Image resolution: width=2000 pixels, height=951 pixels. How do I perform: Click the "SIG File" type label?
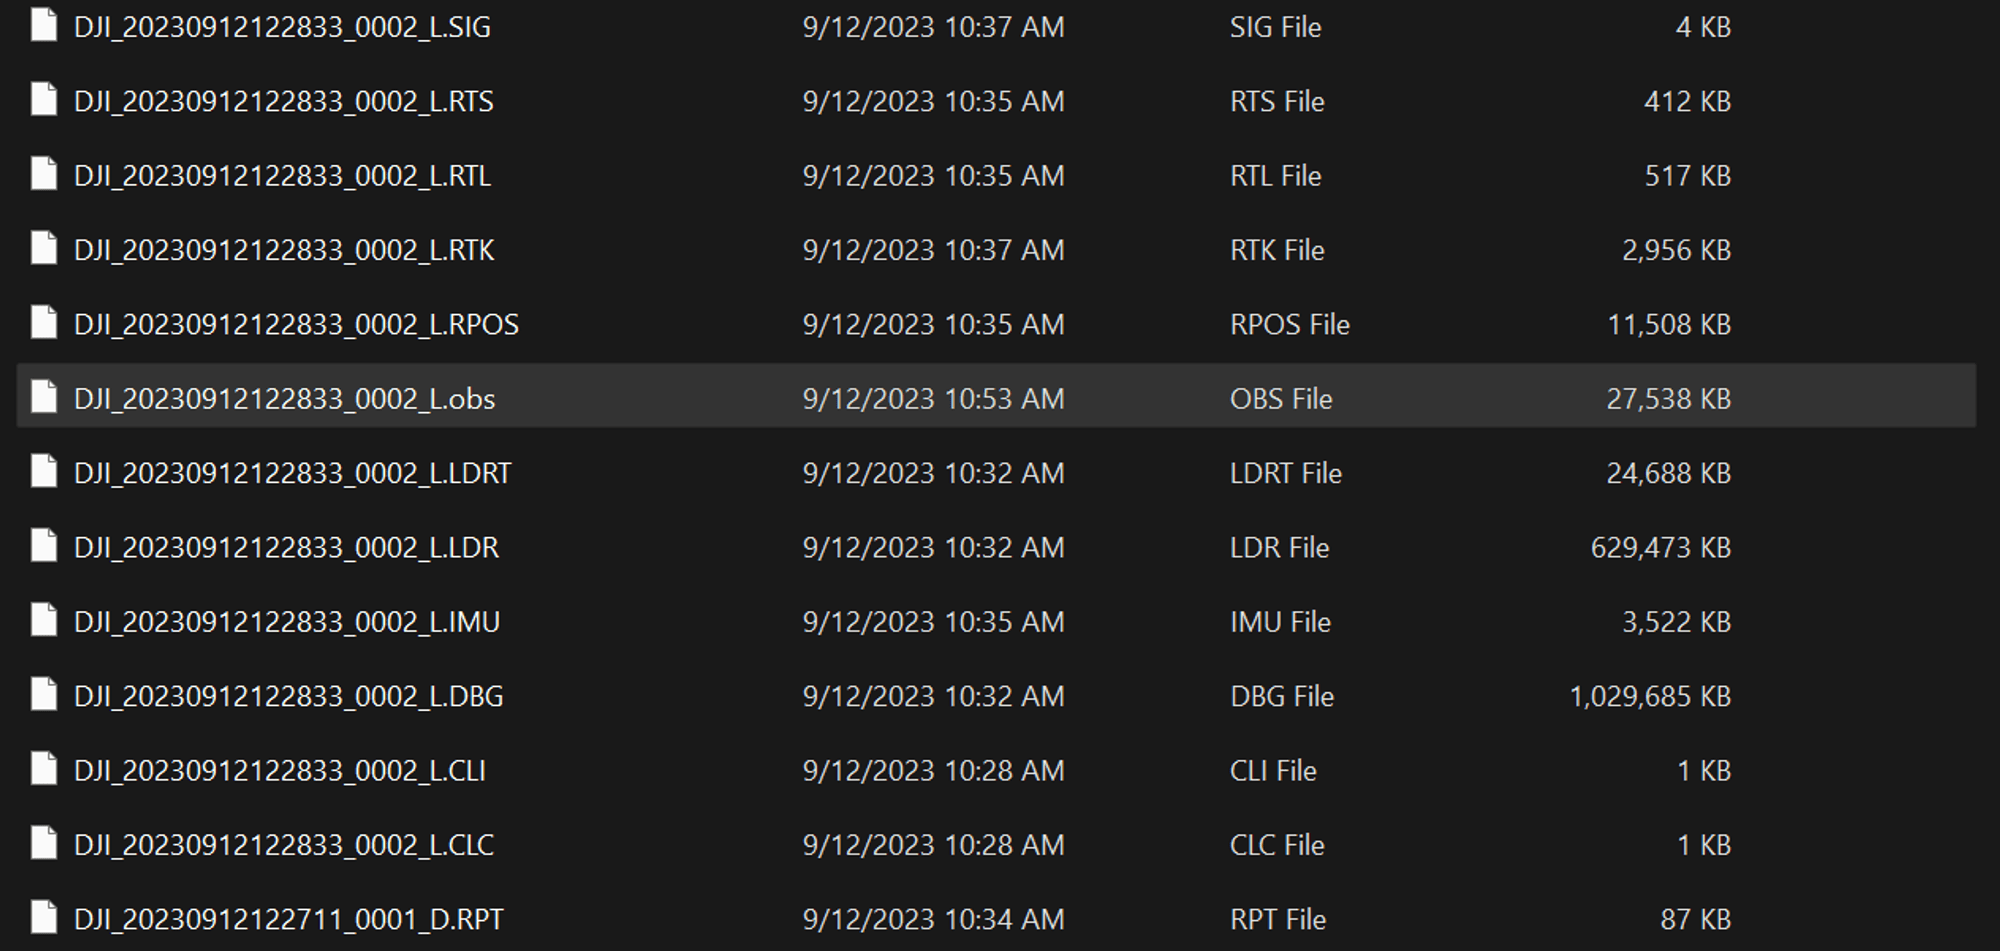pyautogui.click(x=1275, y=27)
